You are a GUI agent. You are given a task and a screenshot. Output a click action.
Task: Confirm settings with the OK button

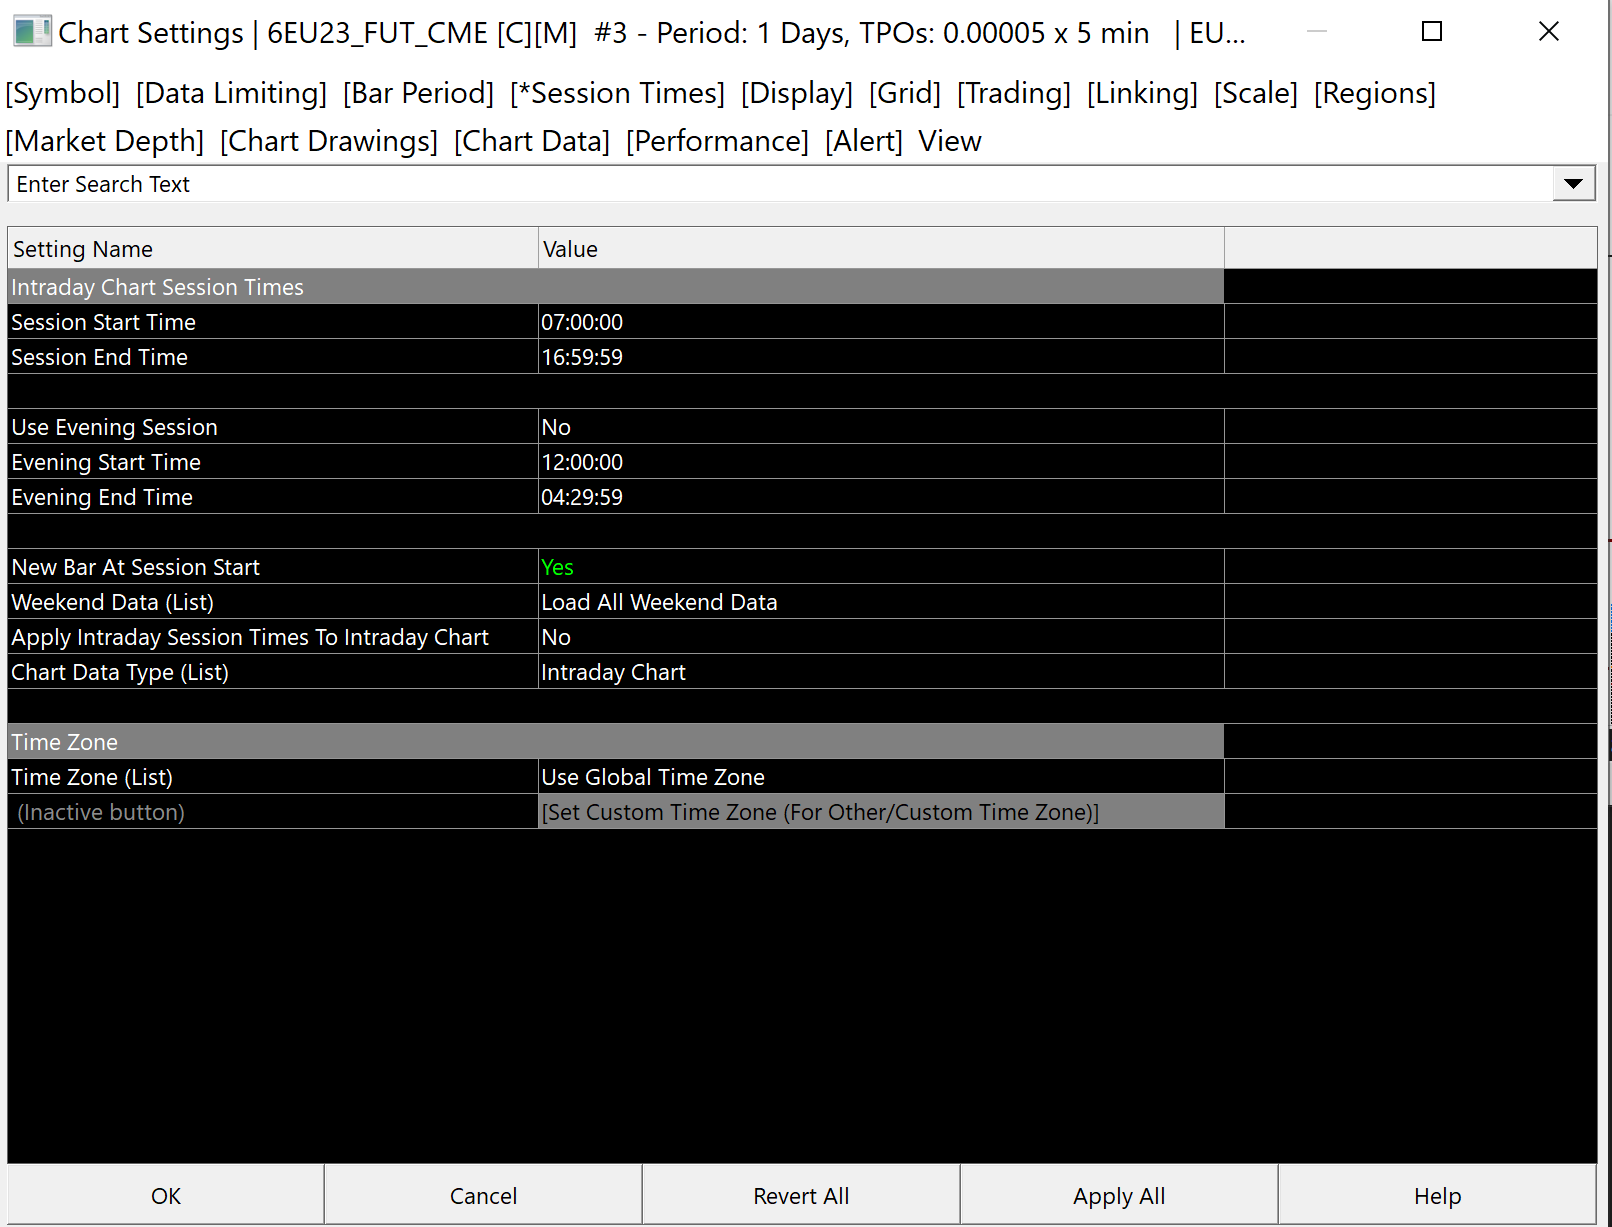tap(166, 1195)
